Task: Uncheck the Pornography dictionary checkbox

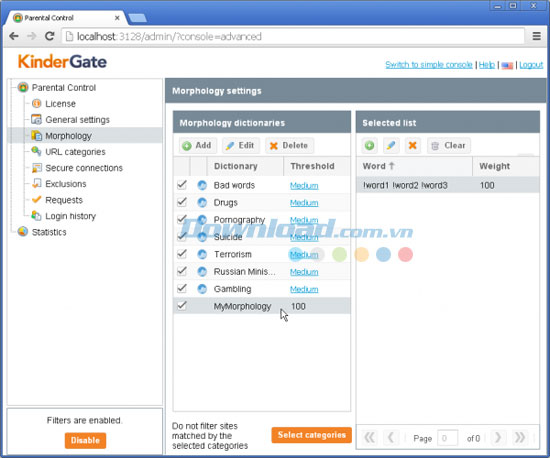Action: point(182,219)
